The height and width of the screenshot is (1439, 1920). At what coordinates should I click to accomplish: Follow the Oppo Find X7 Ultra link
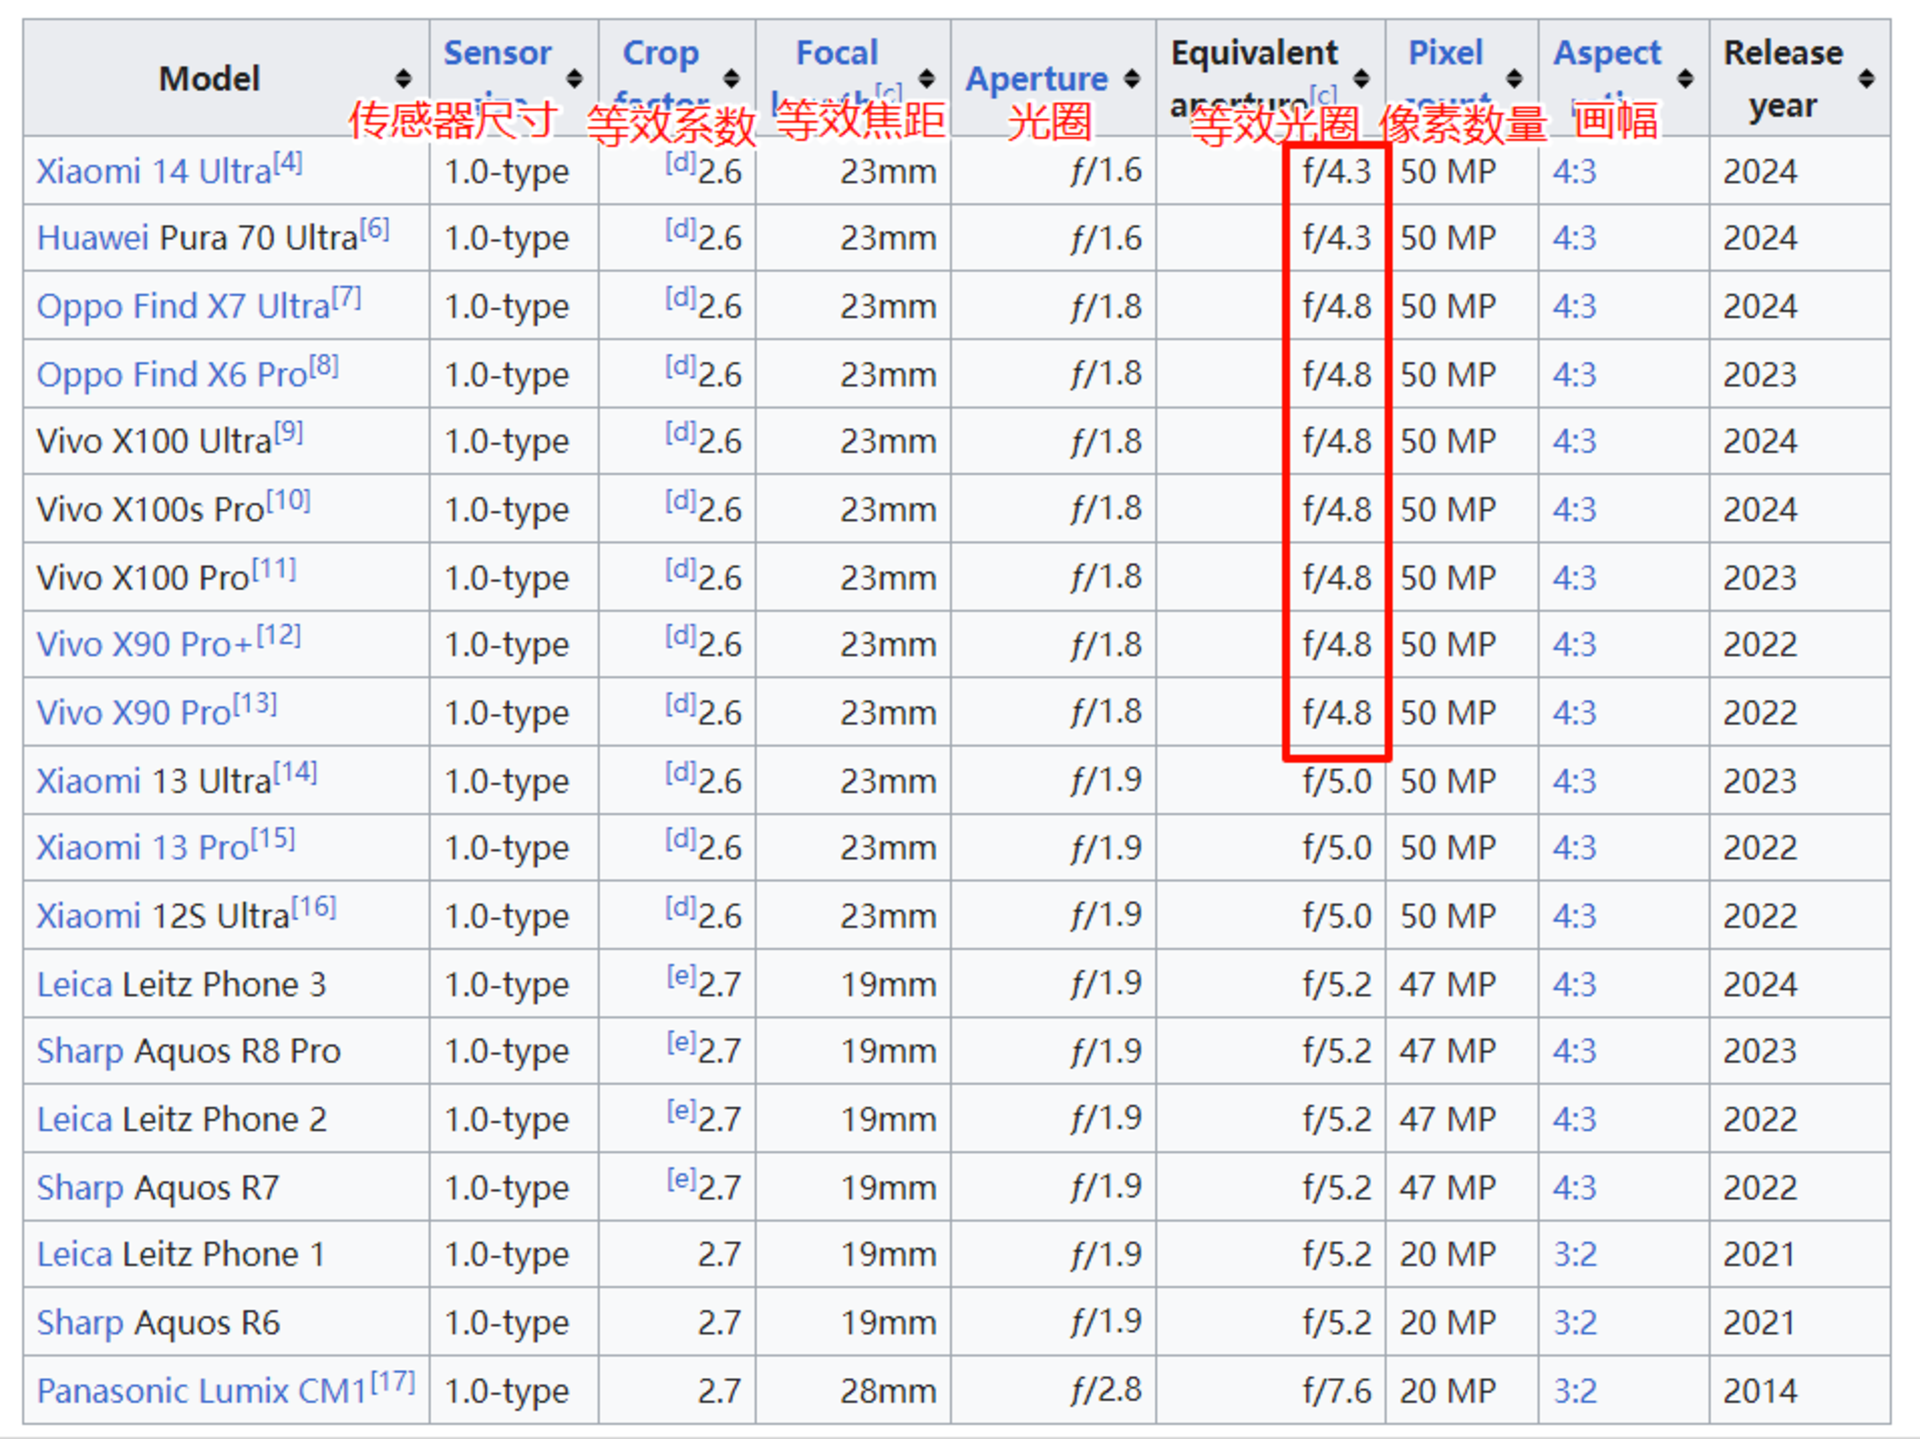point(182,306)
